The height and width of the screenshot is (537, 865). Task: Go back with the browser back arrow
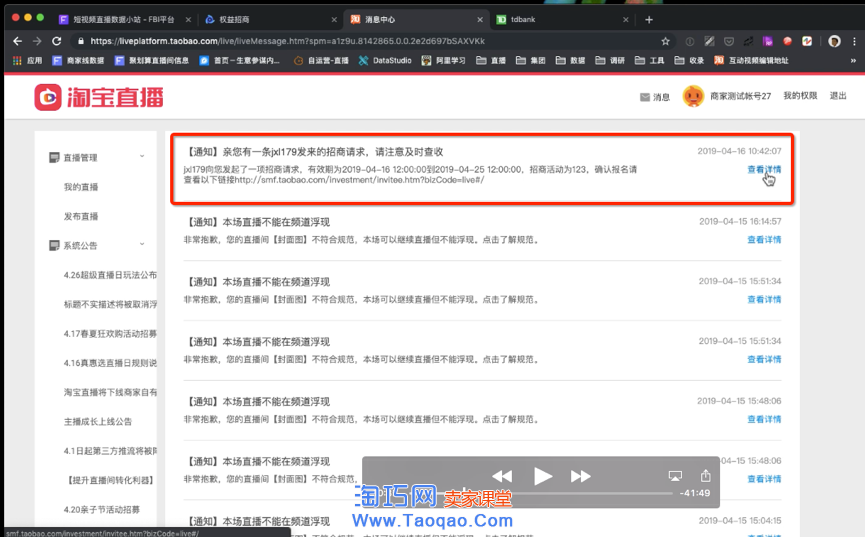(17, 41)
